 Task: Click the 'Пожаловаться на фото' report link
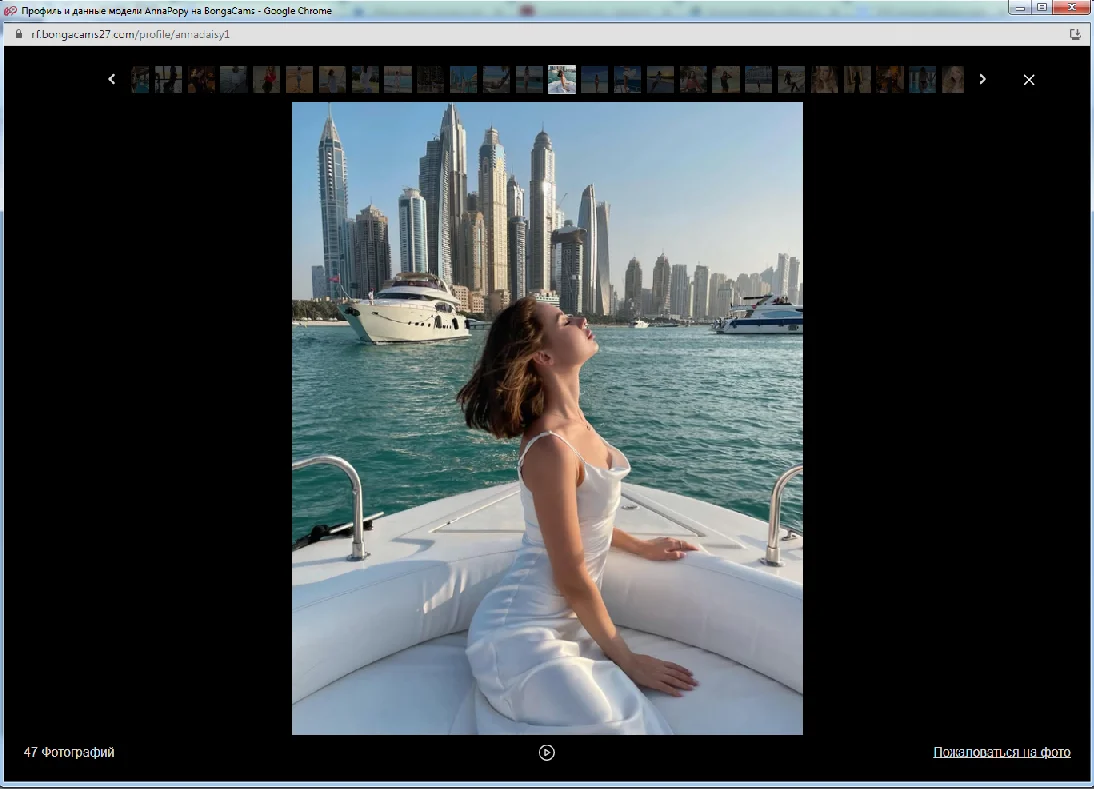tap(1001, 752)
